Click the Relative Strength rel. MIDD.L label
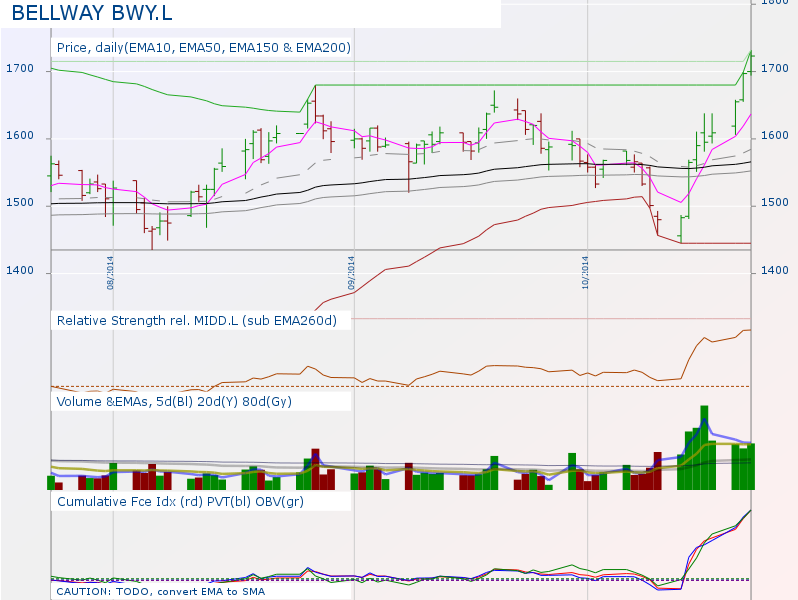 pyautogui.click(x=196, y=321)
